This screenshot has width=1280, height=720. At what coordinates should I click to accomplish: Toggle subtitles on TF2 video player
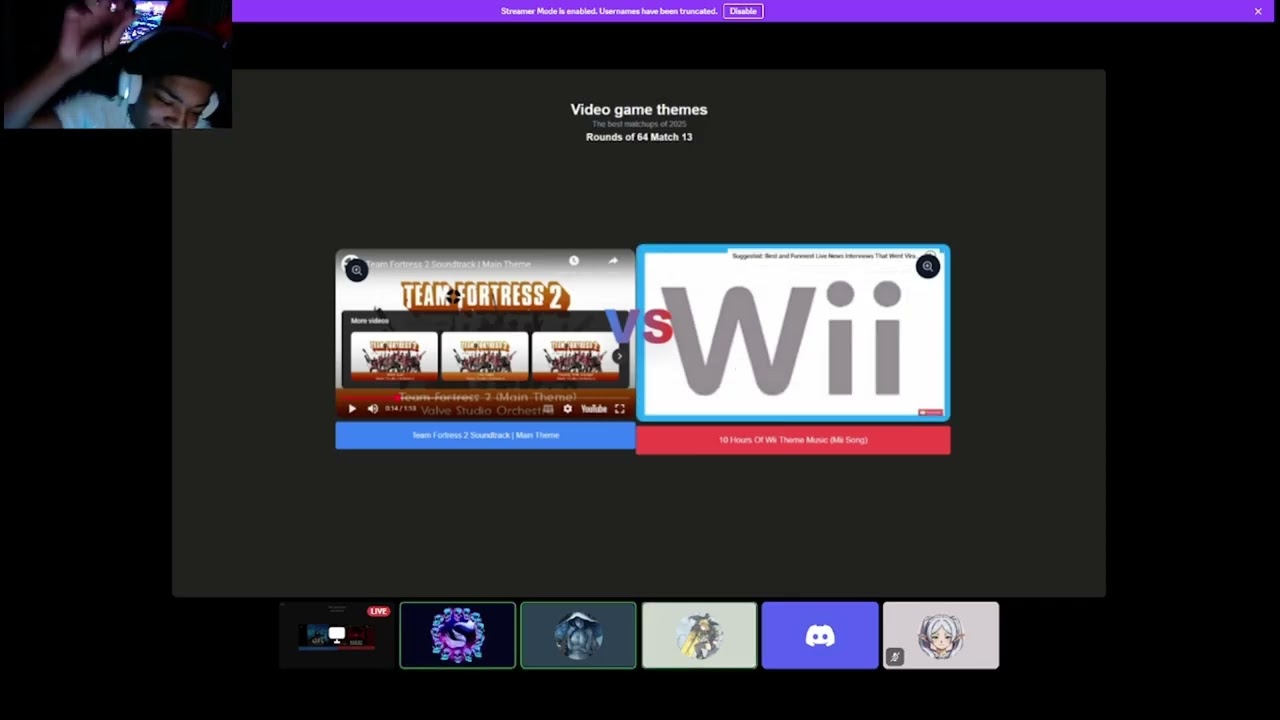[x=548, y=409]
